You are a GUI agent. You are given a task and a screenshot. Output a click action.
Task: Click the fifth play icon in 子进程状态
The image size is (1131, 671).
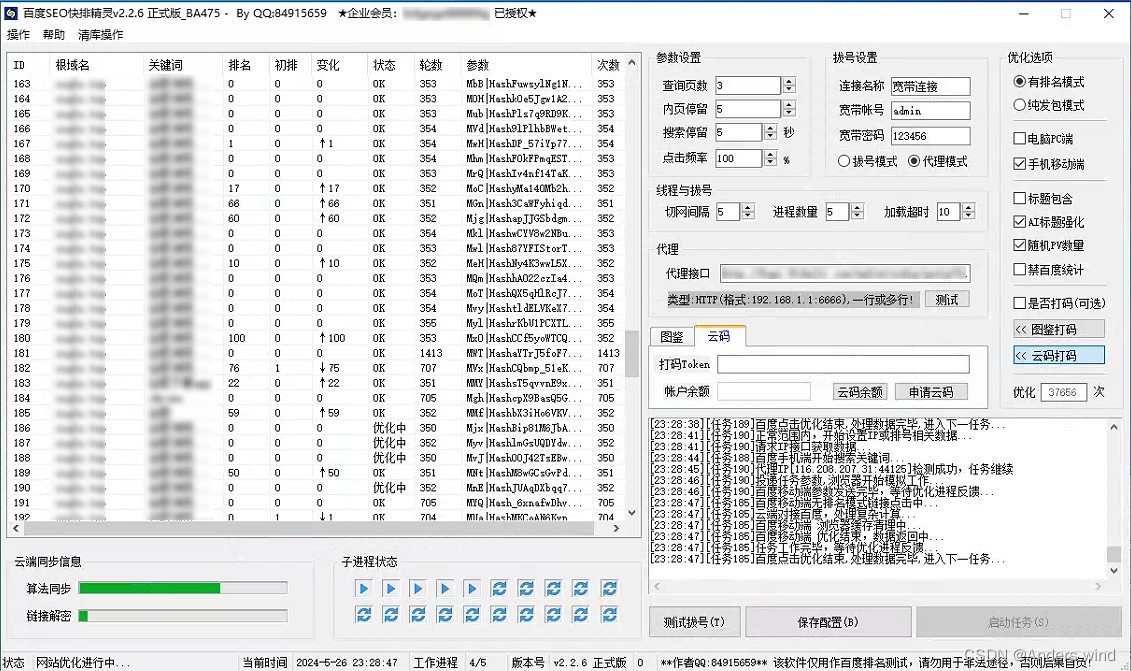tap(472, 589)
